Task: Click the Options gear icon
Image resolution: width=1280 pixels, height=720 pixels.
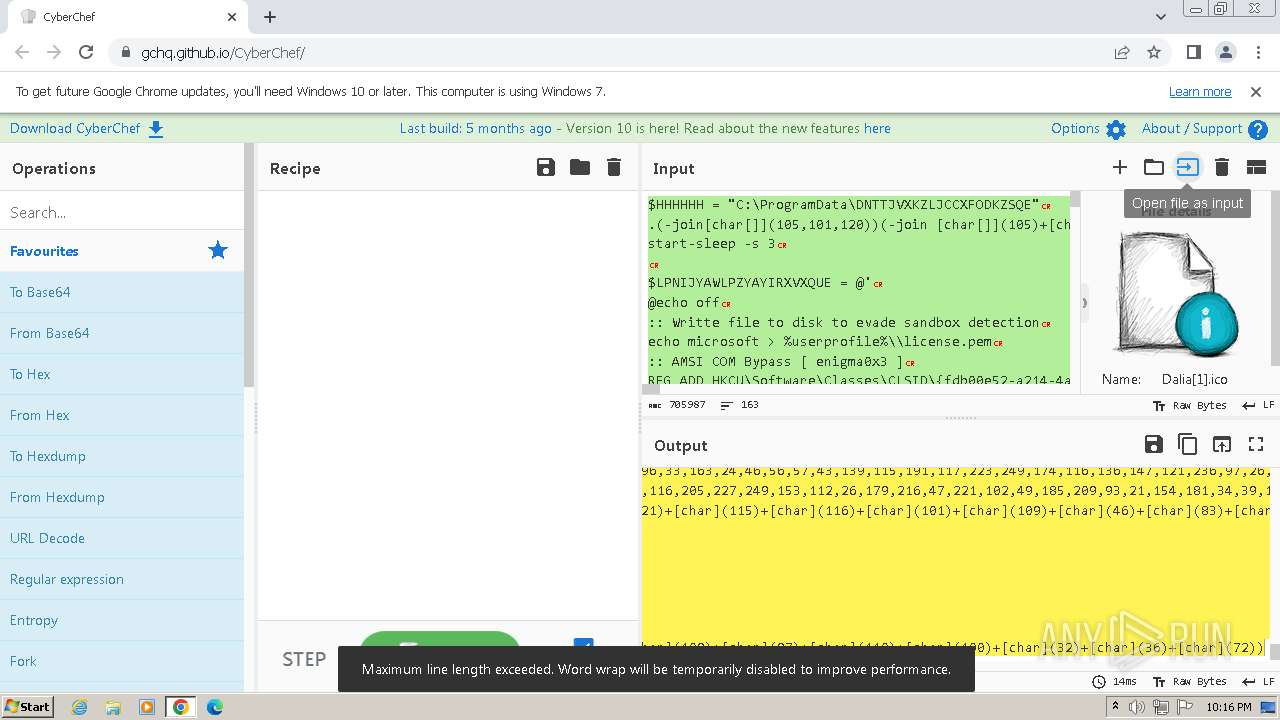Action: coord(1116,129)
